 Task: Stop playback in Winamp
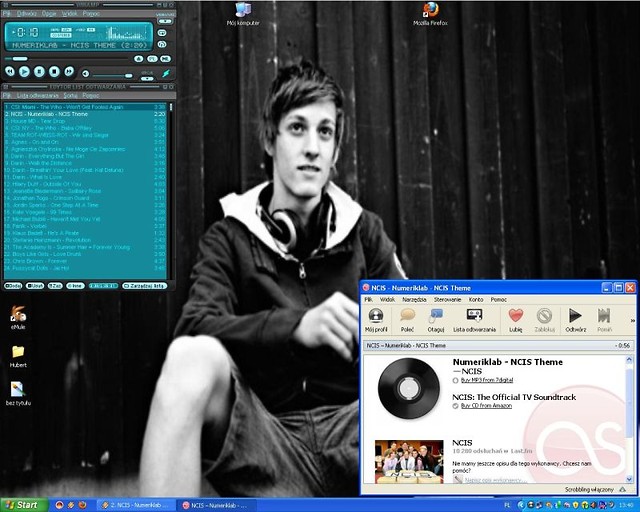point(54,72)
